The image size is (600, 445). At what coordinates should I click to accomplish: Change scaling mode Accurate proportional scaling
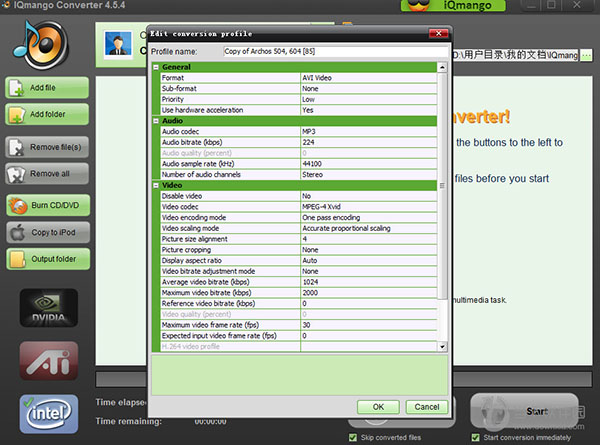pyautogui.click(x=368, y=228)
